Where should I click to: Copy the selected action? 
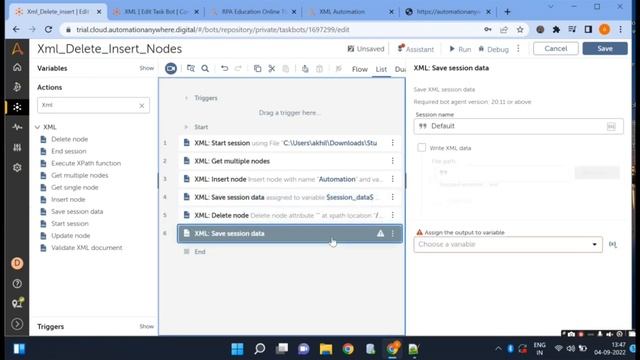pyautogui.click(x=257, y=69)
